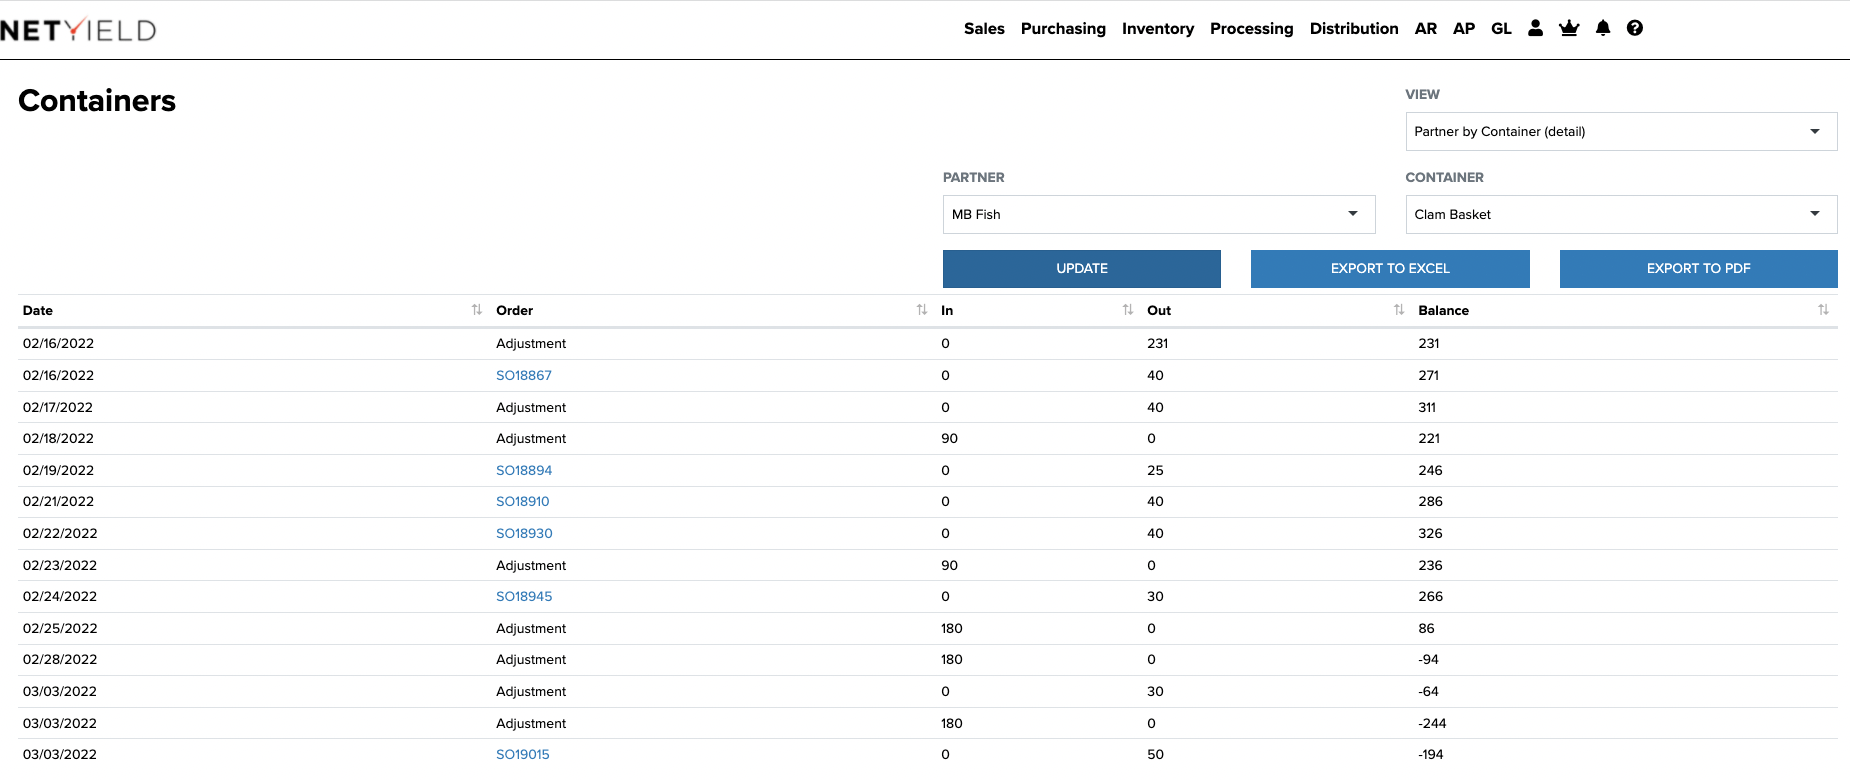Click the NetYield logo
Image resolution: width=1850 pixels, height=780 pixels.
click(78, 30)
